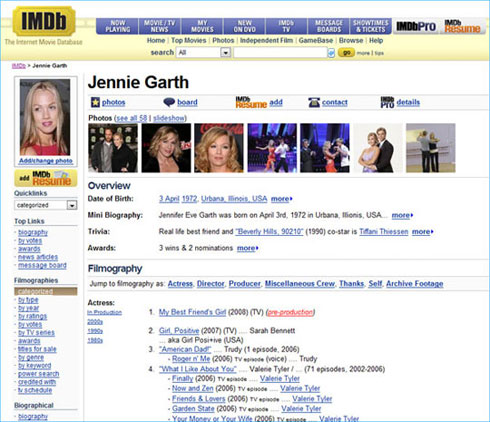Open the power search sidebar link
490x422 pixels.
39,374
